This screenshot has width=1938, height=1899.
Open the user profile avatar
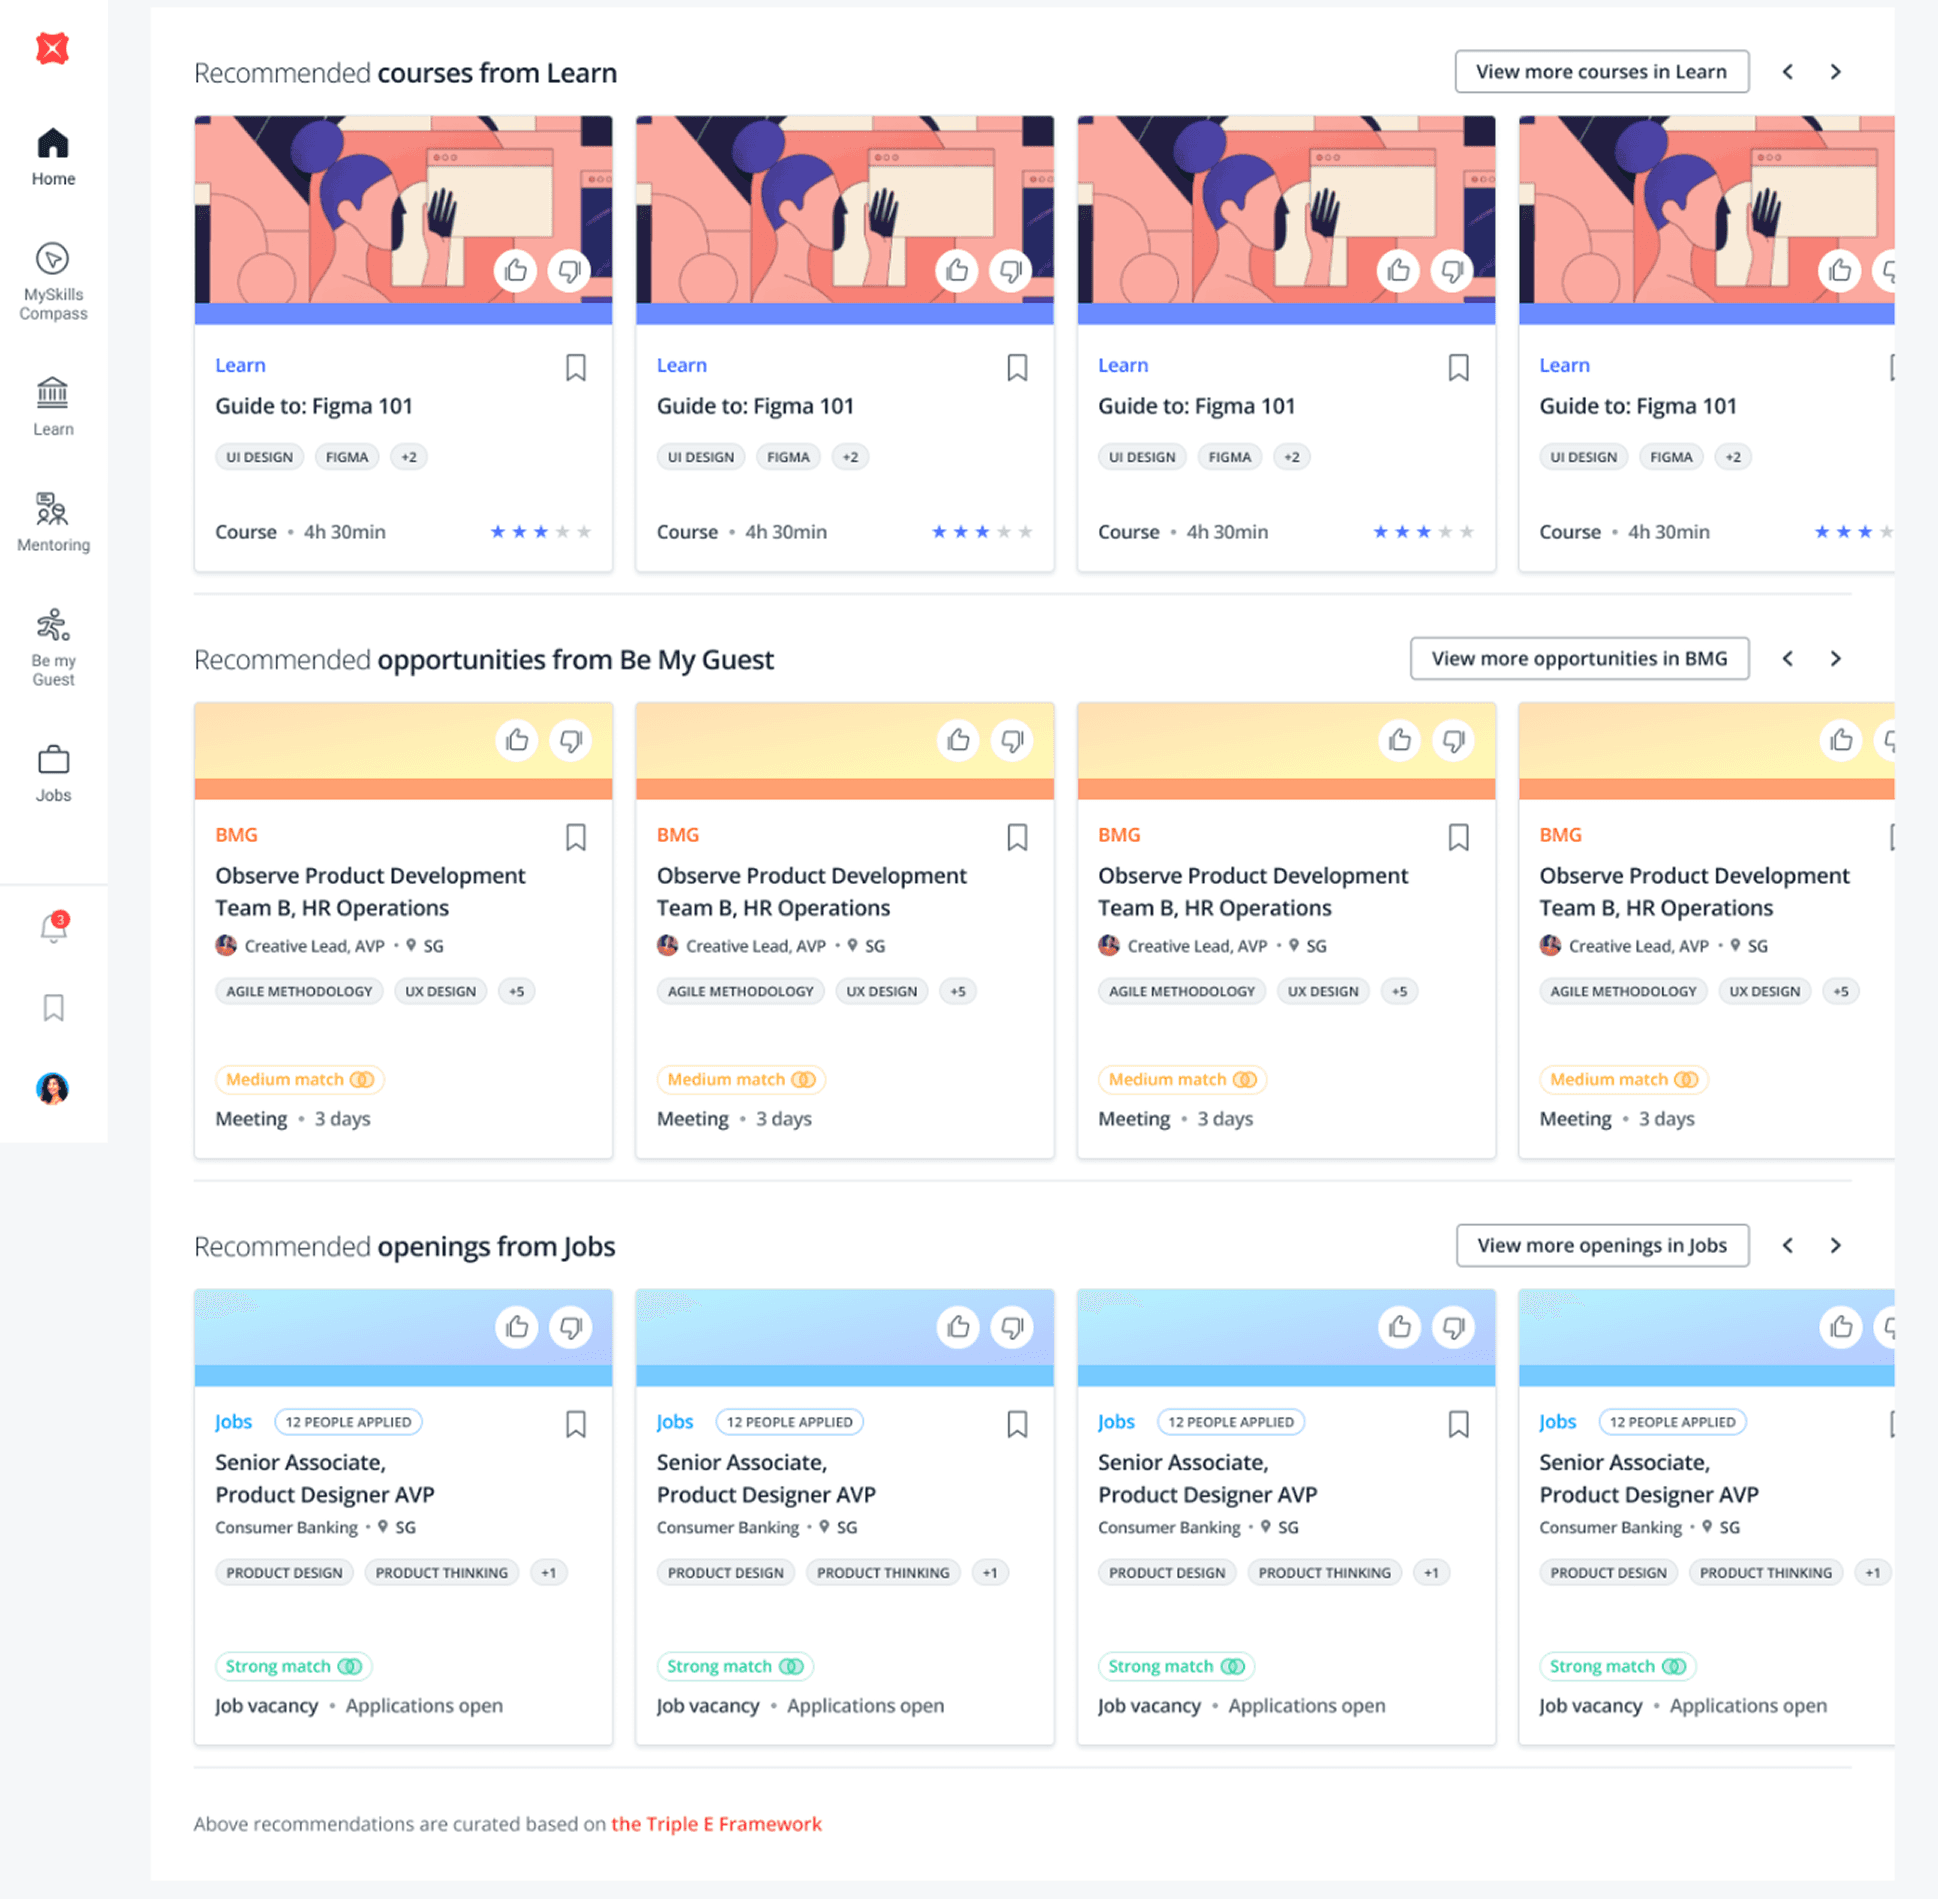click(53, 1088)
